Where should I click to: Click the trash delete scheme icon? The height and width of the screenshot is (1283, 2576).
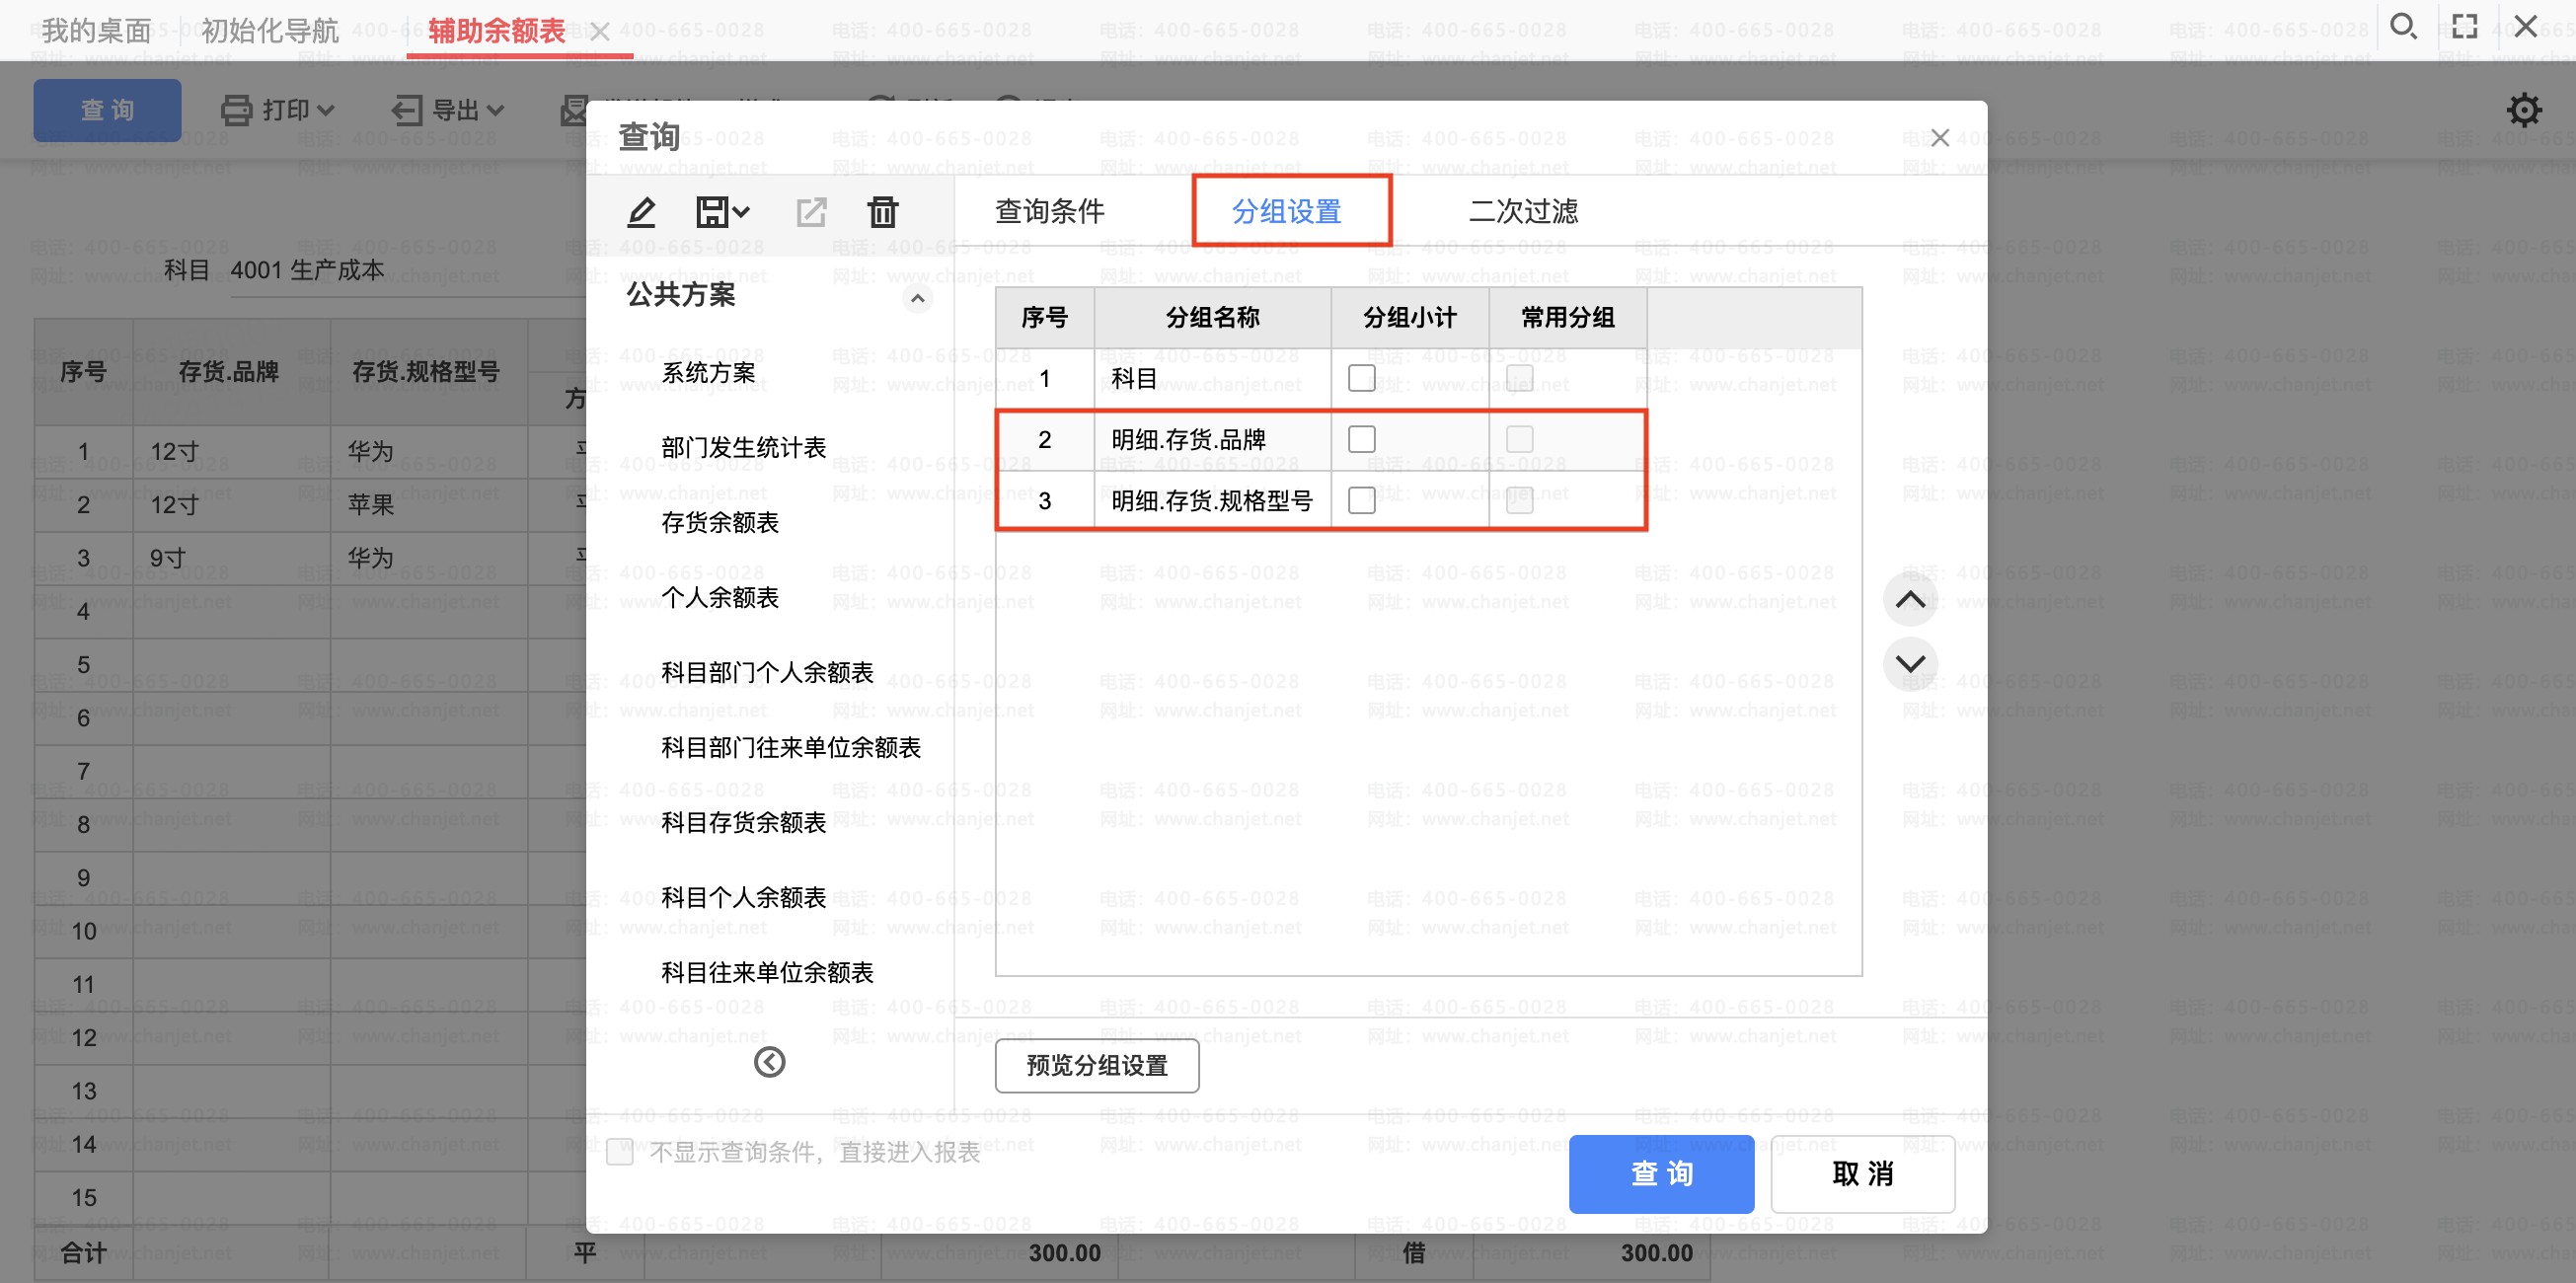click(x=882, y=212)
